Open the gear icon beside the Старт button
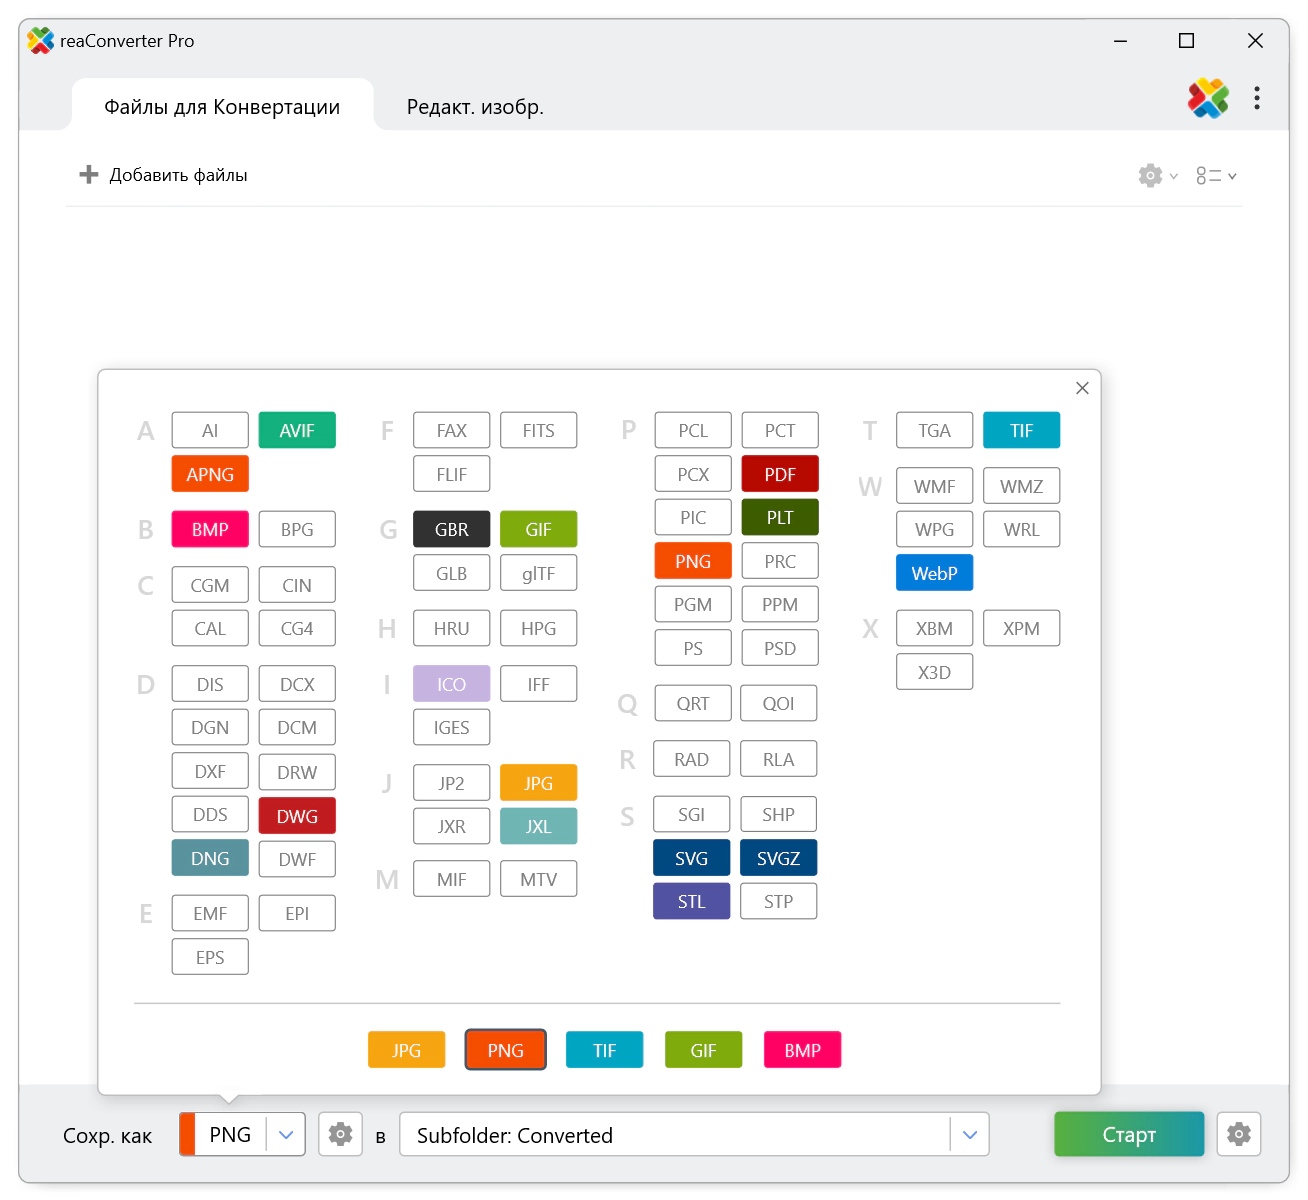The image size is (1308, 1200). click(1239, 1134)
